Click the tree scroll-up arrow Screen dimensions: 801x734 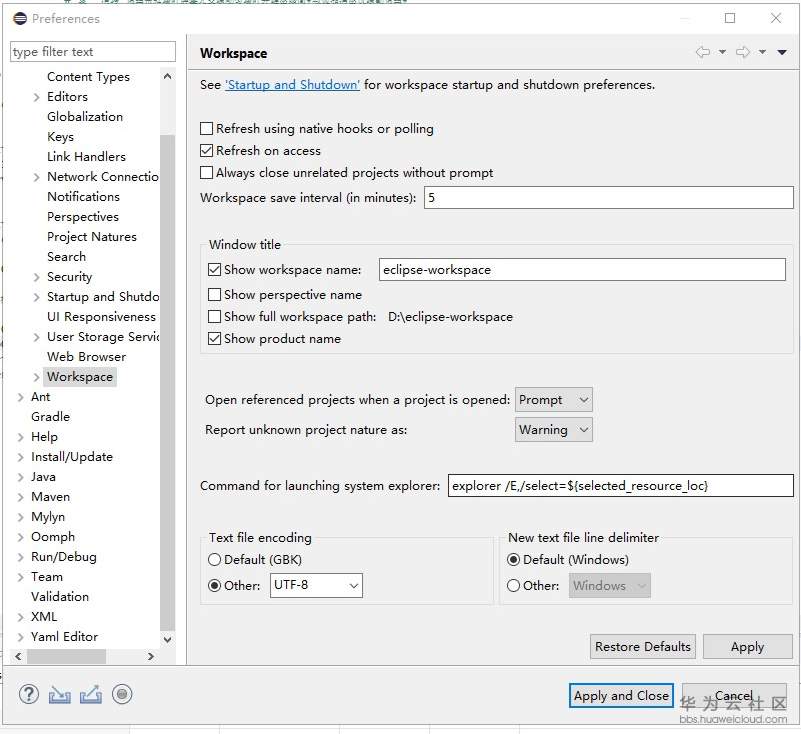167,76
